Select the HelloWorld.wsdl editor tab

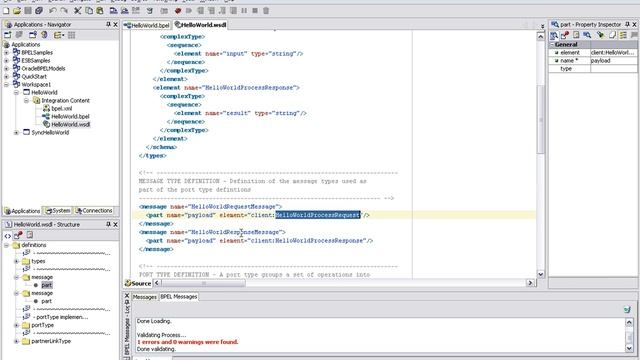click(200, 25)
